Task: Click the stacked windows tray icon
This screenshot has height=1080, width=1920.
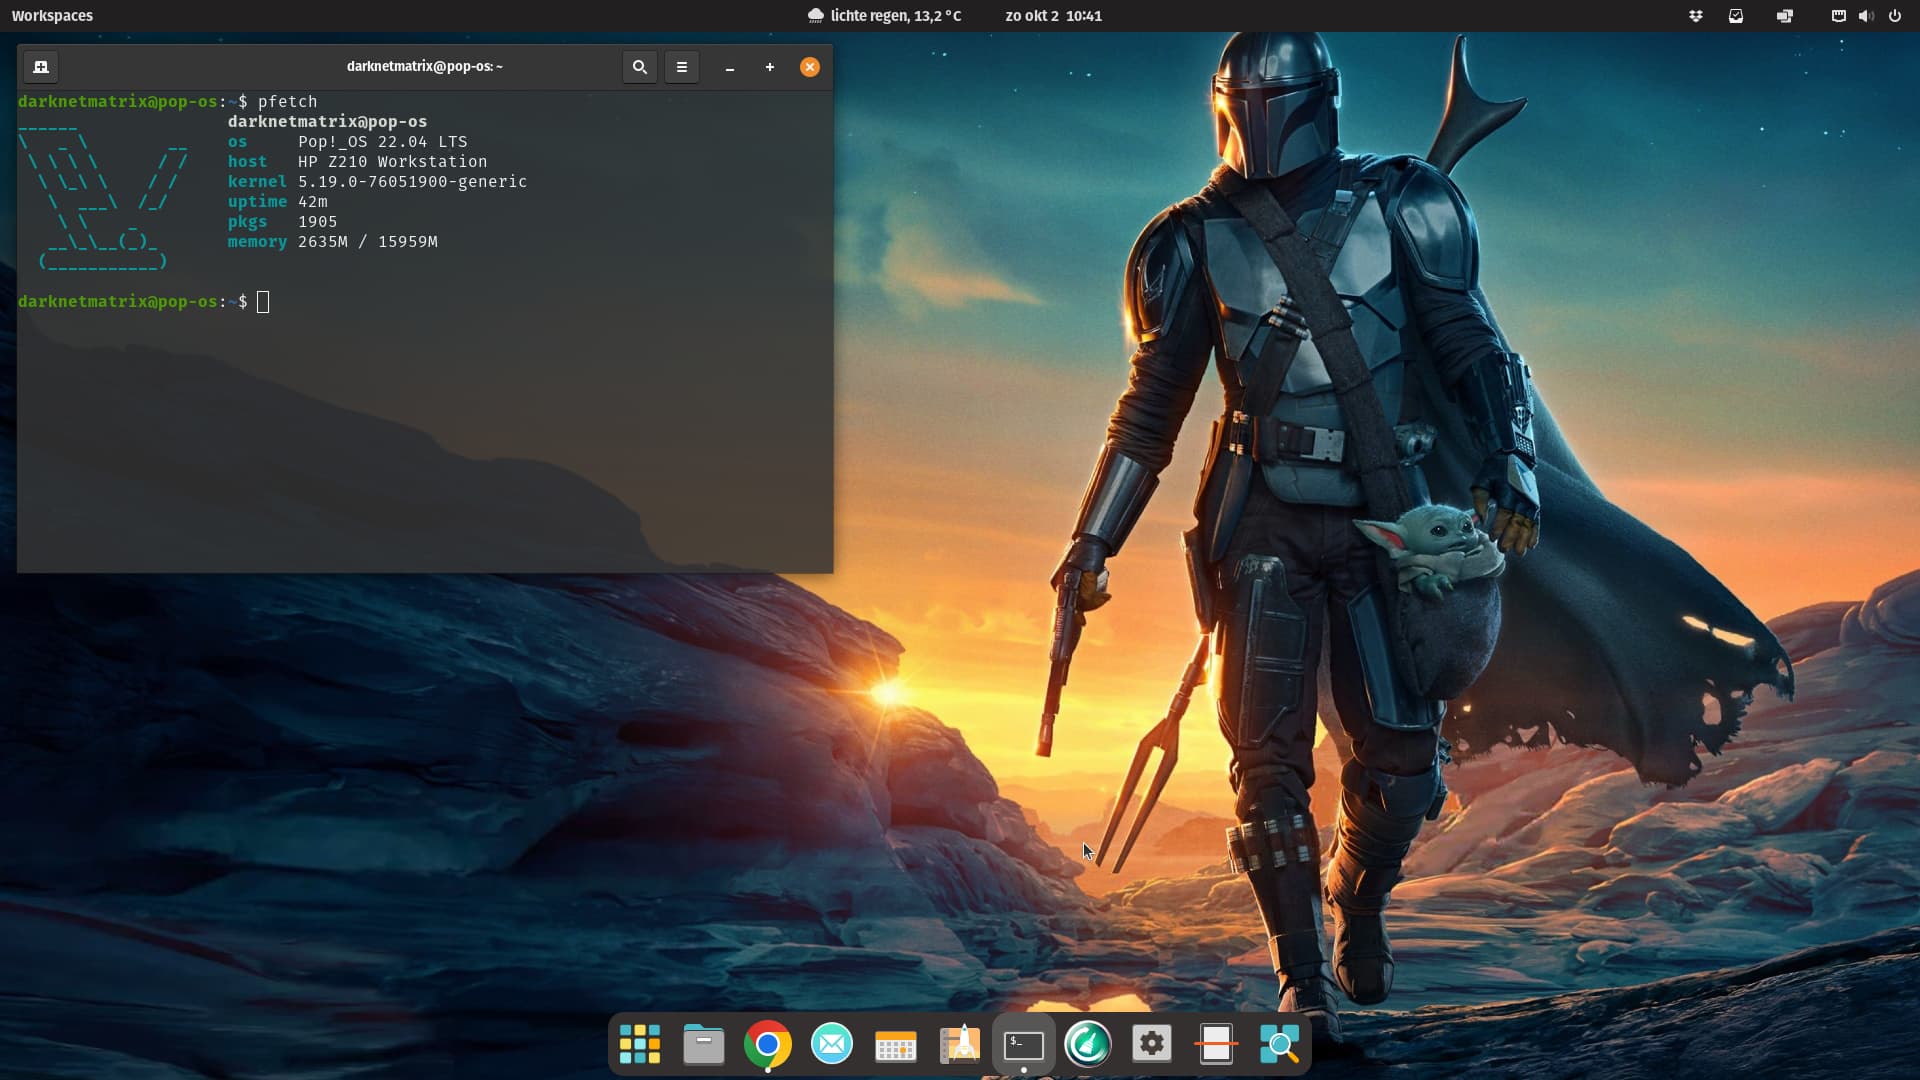Action: [1785, 16]
